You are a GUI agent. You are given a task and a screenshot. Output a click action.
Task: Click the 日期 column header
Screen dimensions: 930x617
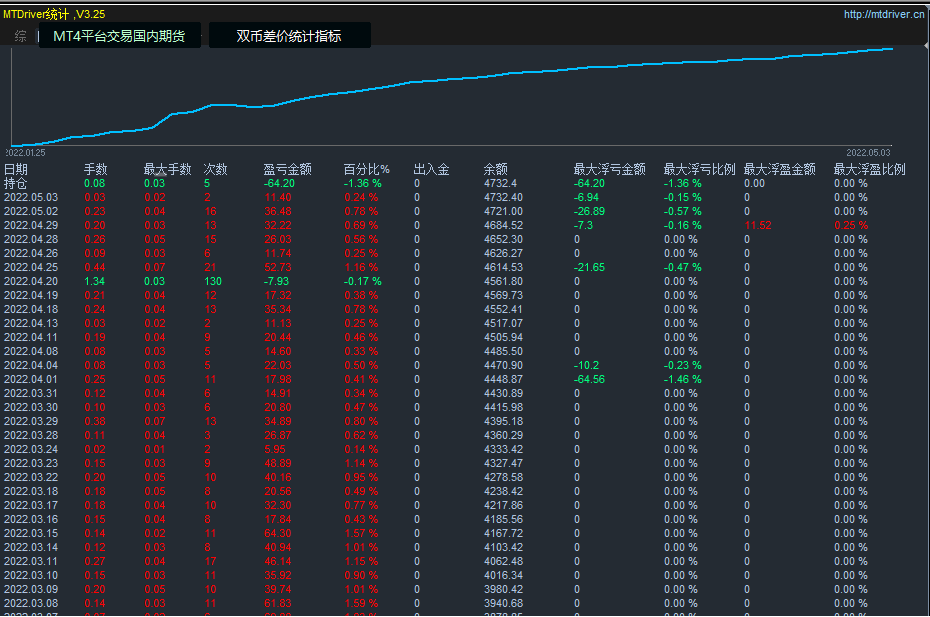tap(16, 169)
